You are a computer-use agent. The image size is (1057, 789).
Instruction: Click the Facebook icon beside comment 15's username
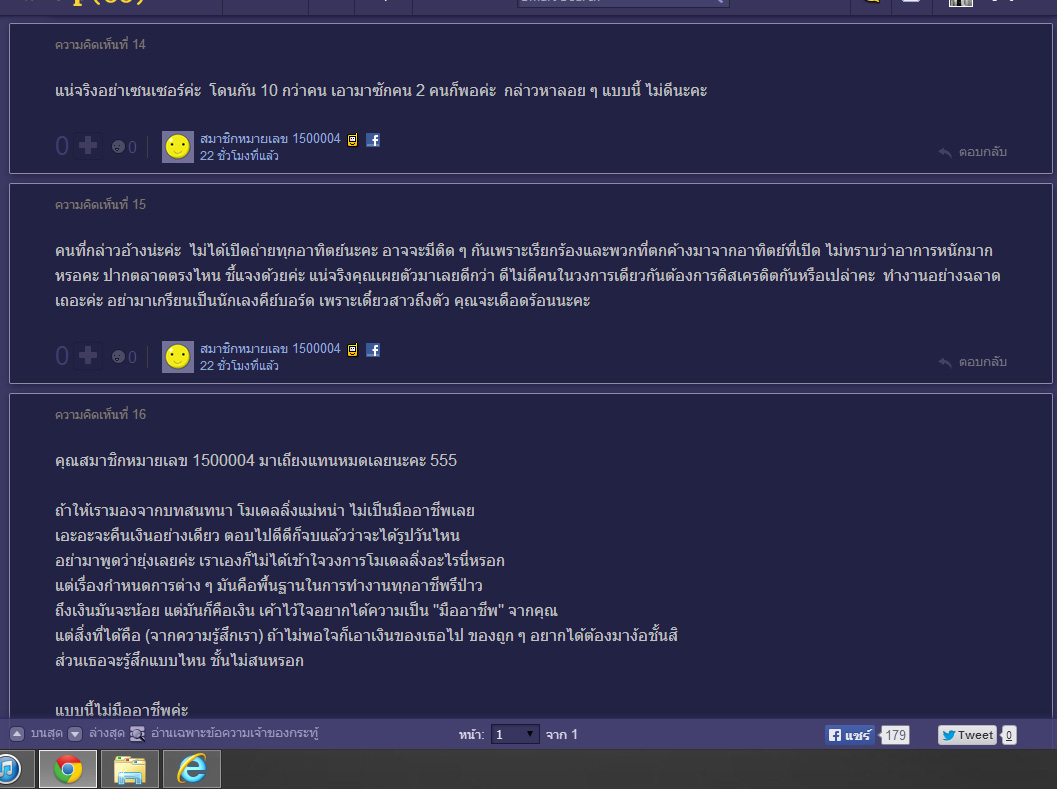373,349
